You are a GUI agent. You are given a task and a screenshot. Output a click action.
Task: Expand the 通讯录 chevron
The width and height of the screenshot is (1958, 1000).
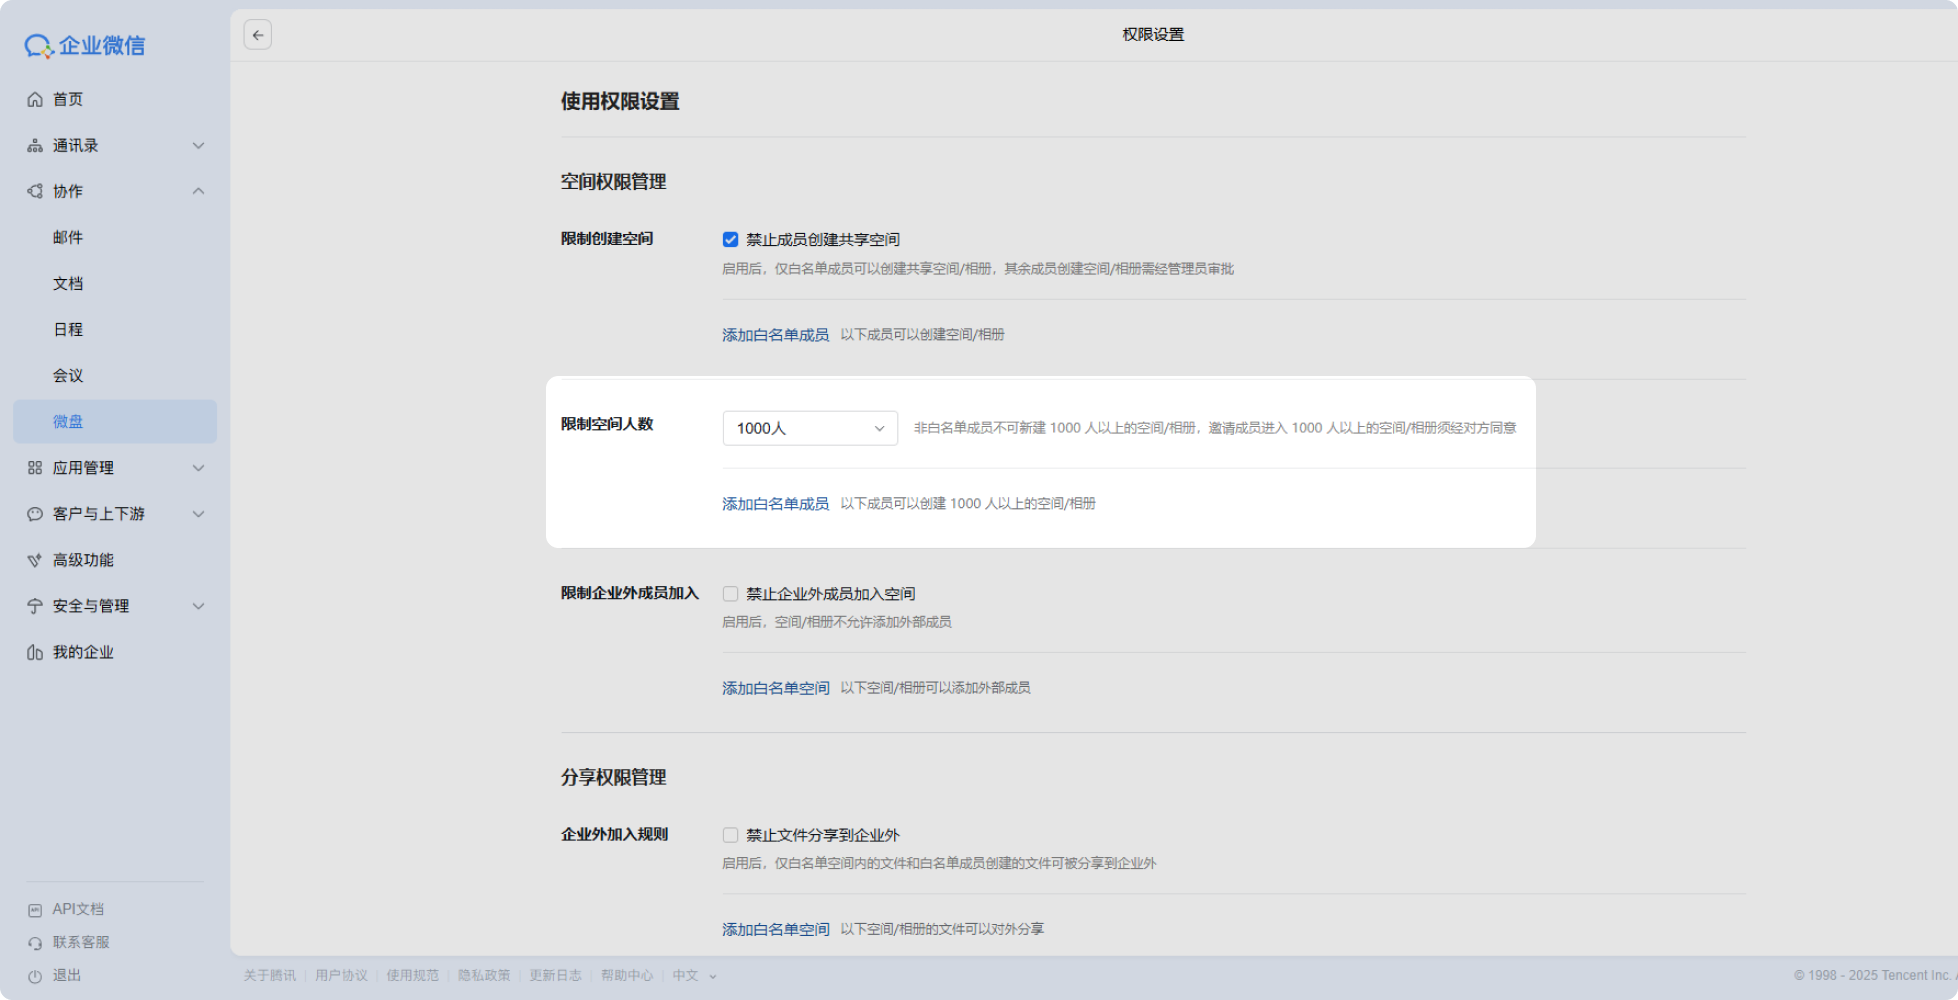click(198, 146)
